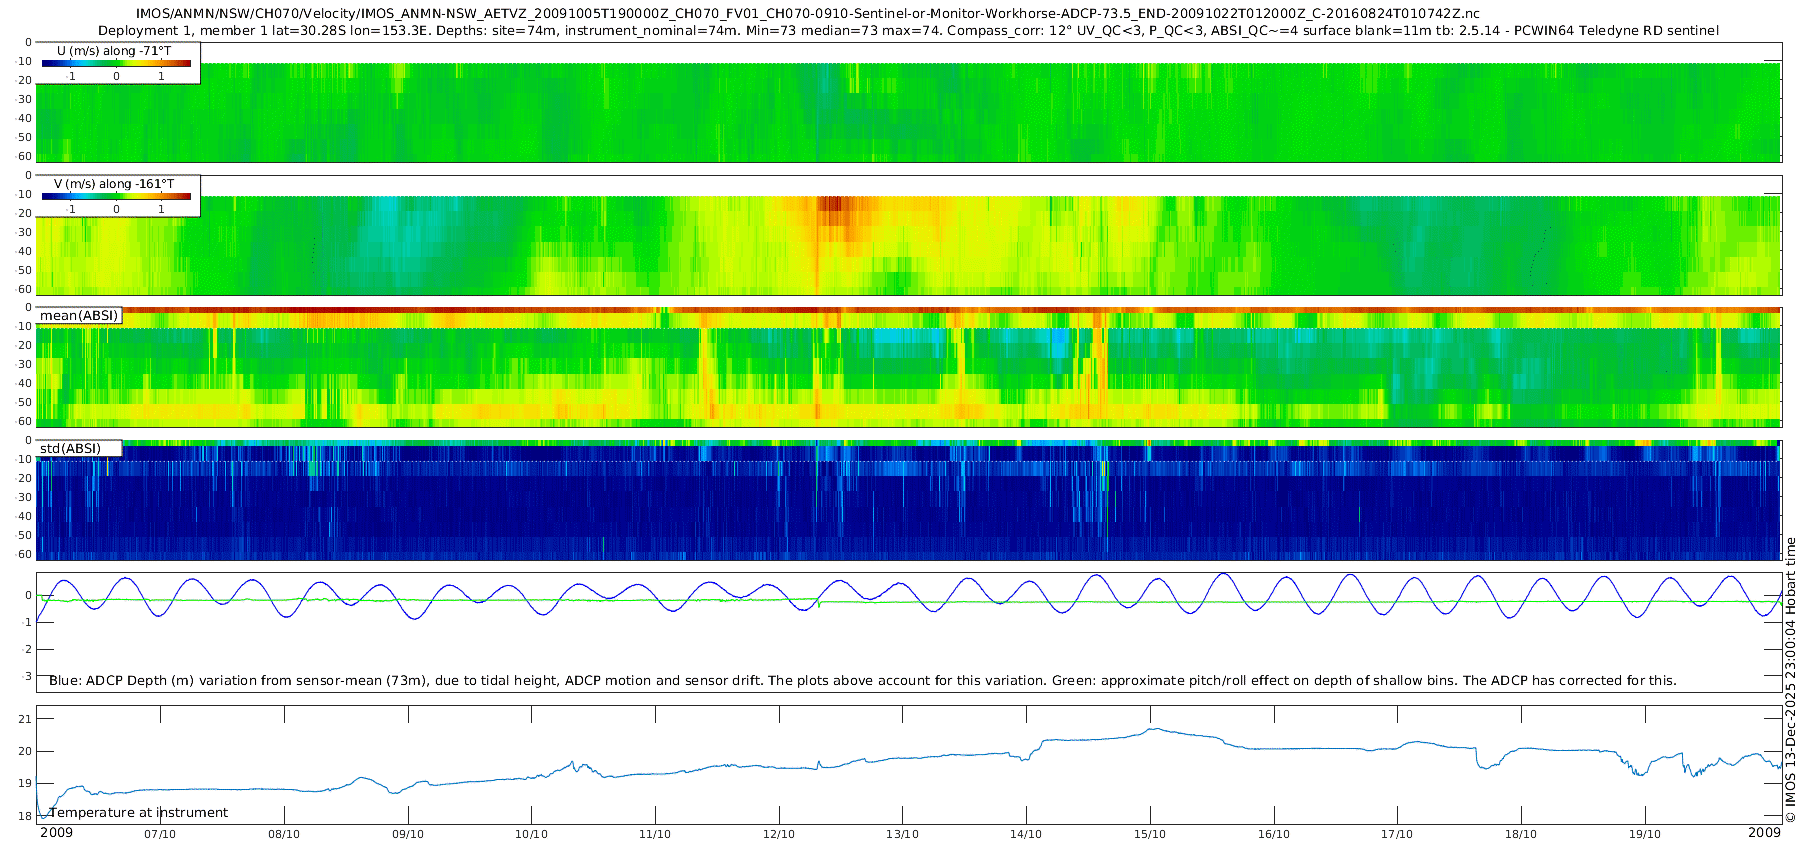Click the U velocity colorbar legend
1800x850 pixels.
coord(116,63)
